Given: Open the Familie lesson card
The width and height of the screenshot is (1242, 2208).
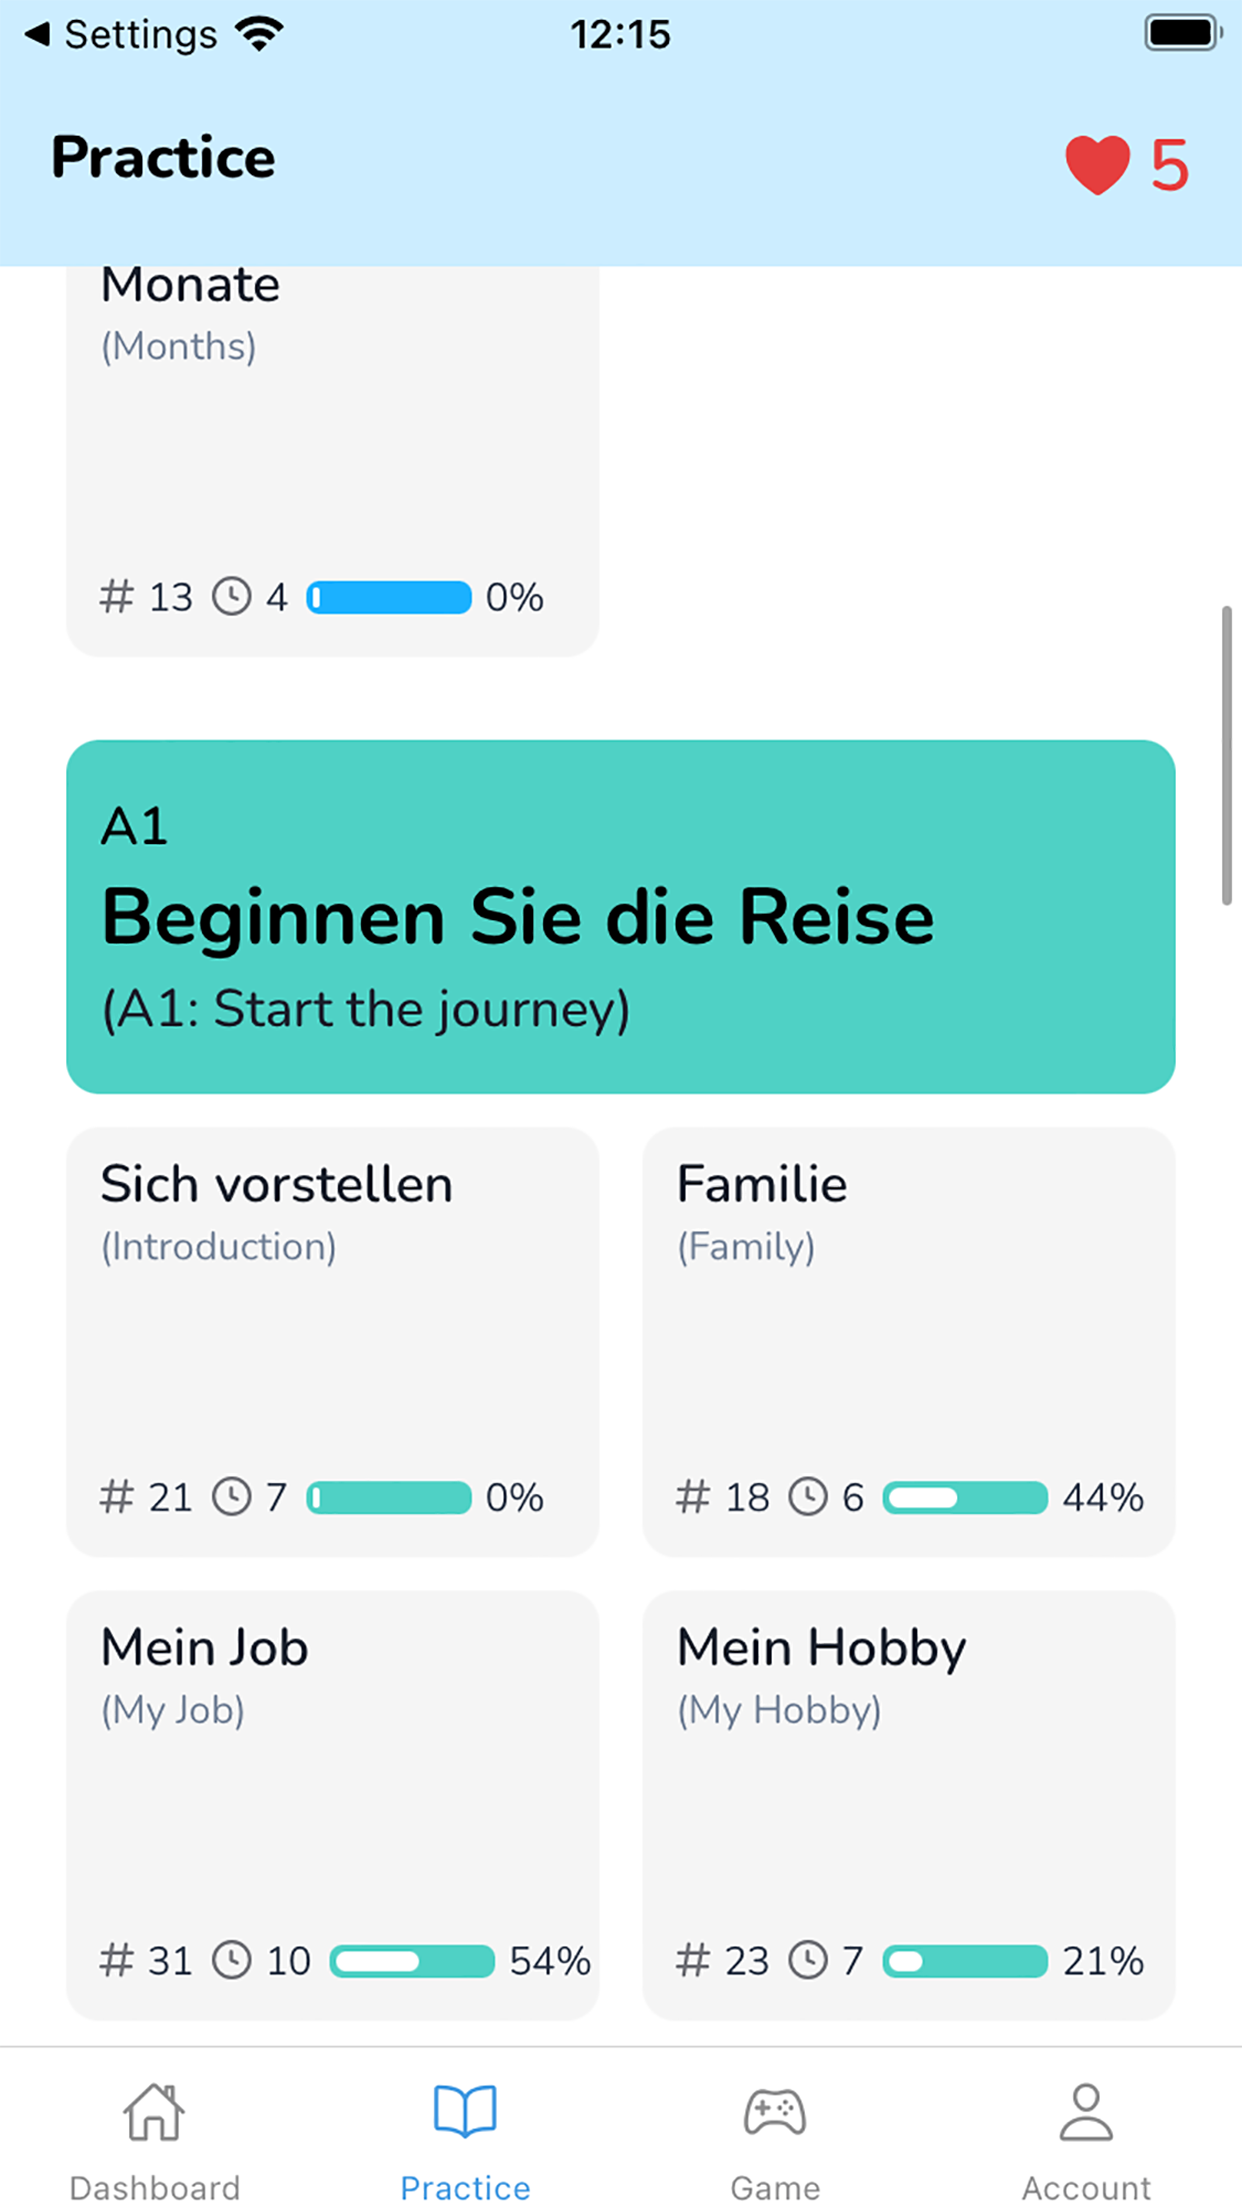Looking at the screenshot, I should pos(908,1340).
